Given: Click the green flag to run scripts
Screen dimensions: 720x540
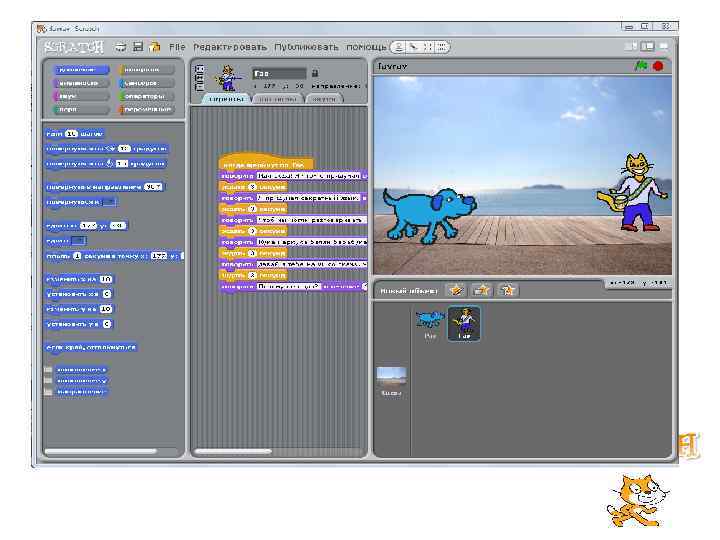Looking at the screenshot, I should [640, 66].
